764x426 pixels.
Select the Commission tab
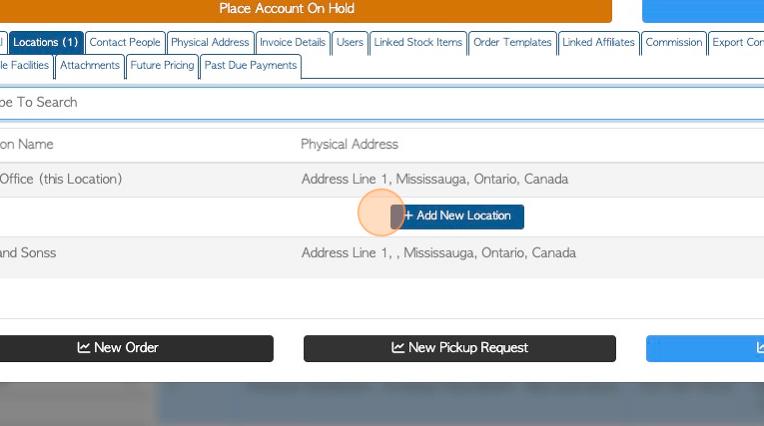674,42
